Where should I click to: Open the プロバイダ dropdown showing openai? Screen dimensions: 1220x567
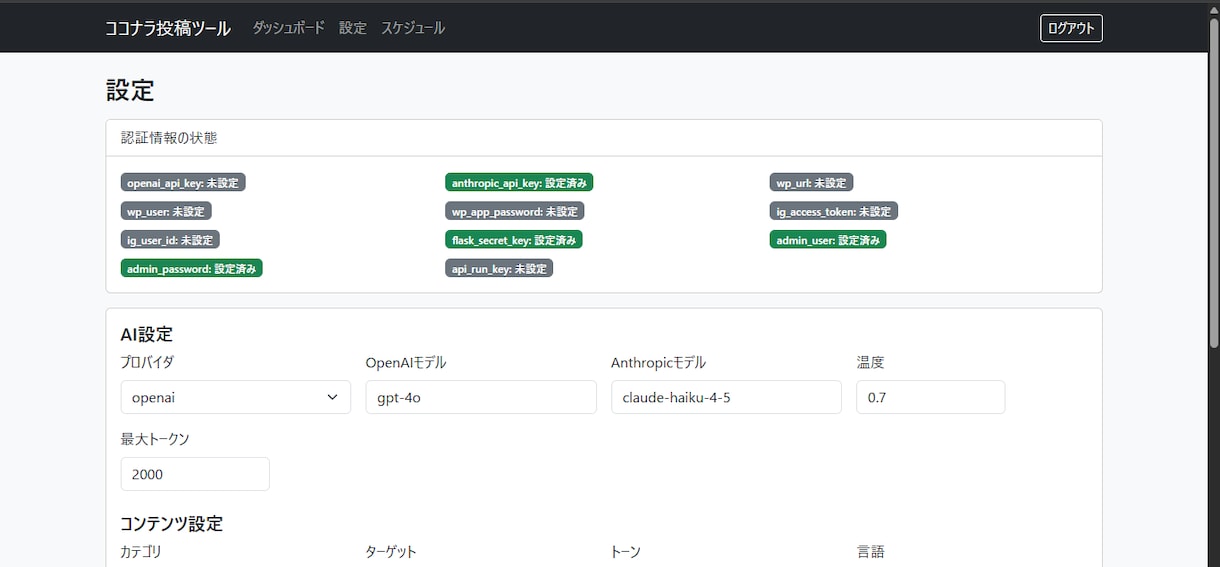coord(236,397)
